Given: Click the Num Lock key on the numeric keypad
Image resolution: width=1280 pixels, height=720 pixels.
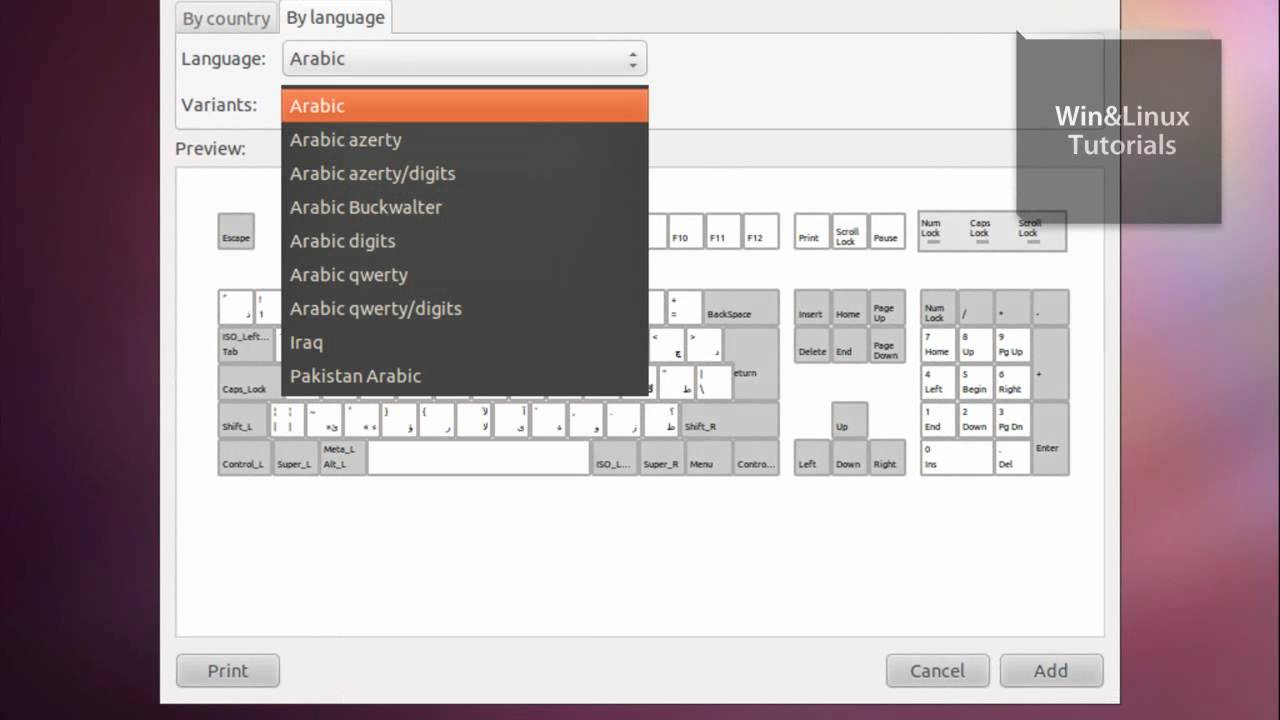Looking at the screenshot, I should (938, 307).
